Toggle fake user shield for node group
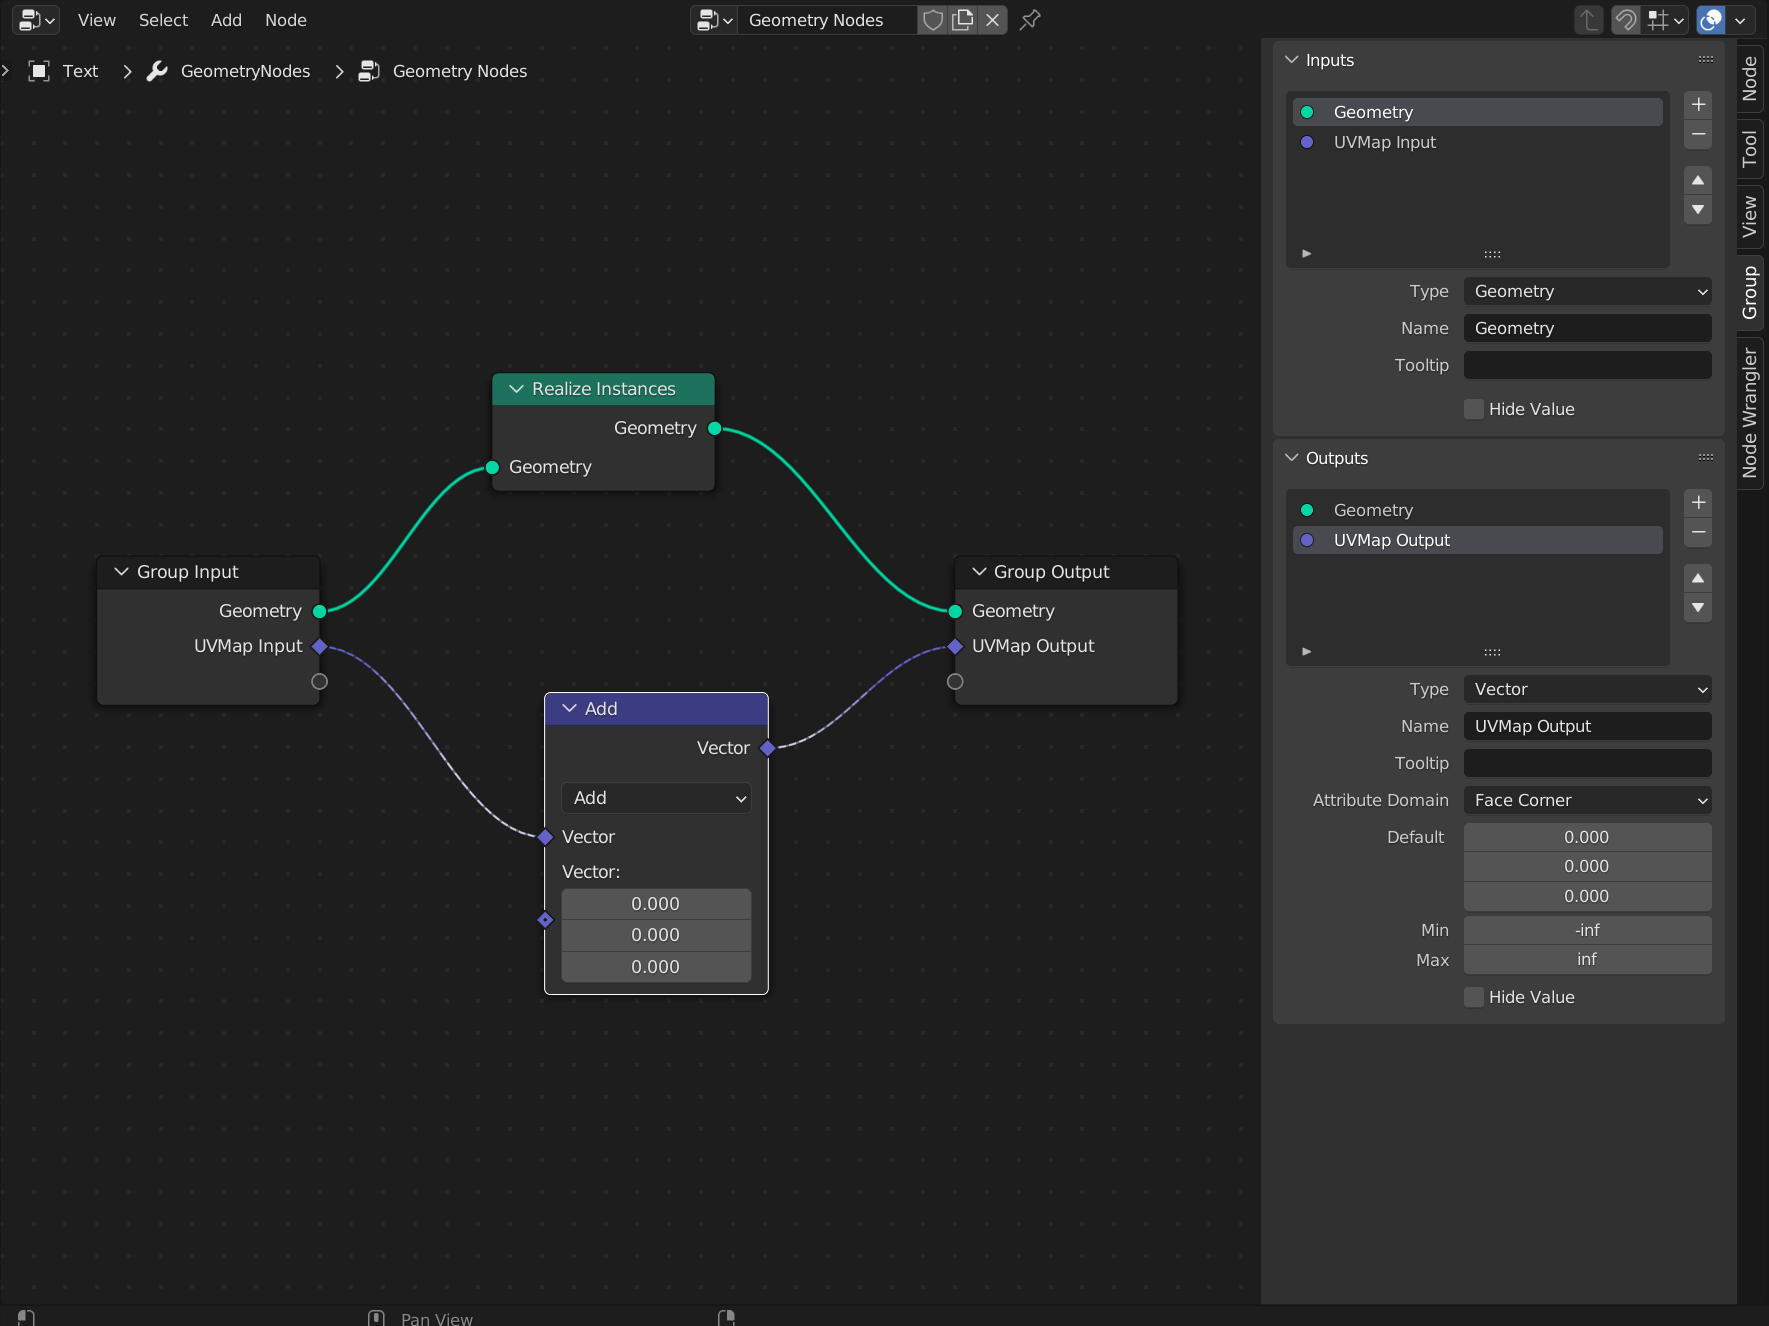Screen dimensions: 1769x1326 (933, 20)
